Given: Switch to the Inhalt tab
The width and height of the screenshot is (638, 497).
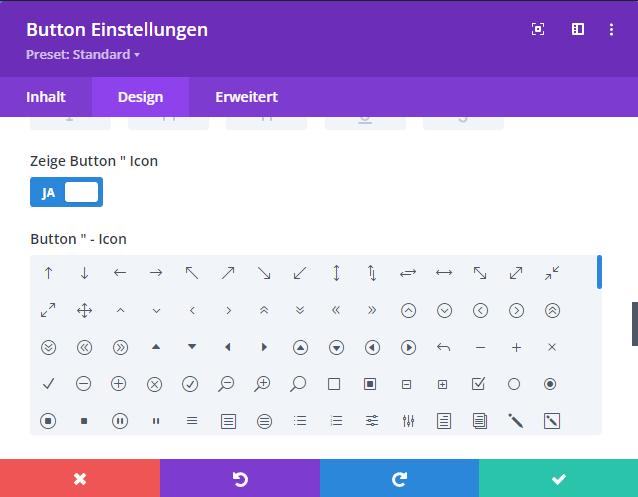Looking at the screenshot, I should [x=46, y=97].
